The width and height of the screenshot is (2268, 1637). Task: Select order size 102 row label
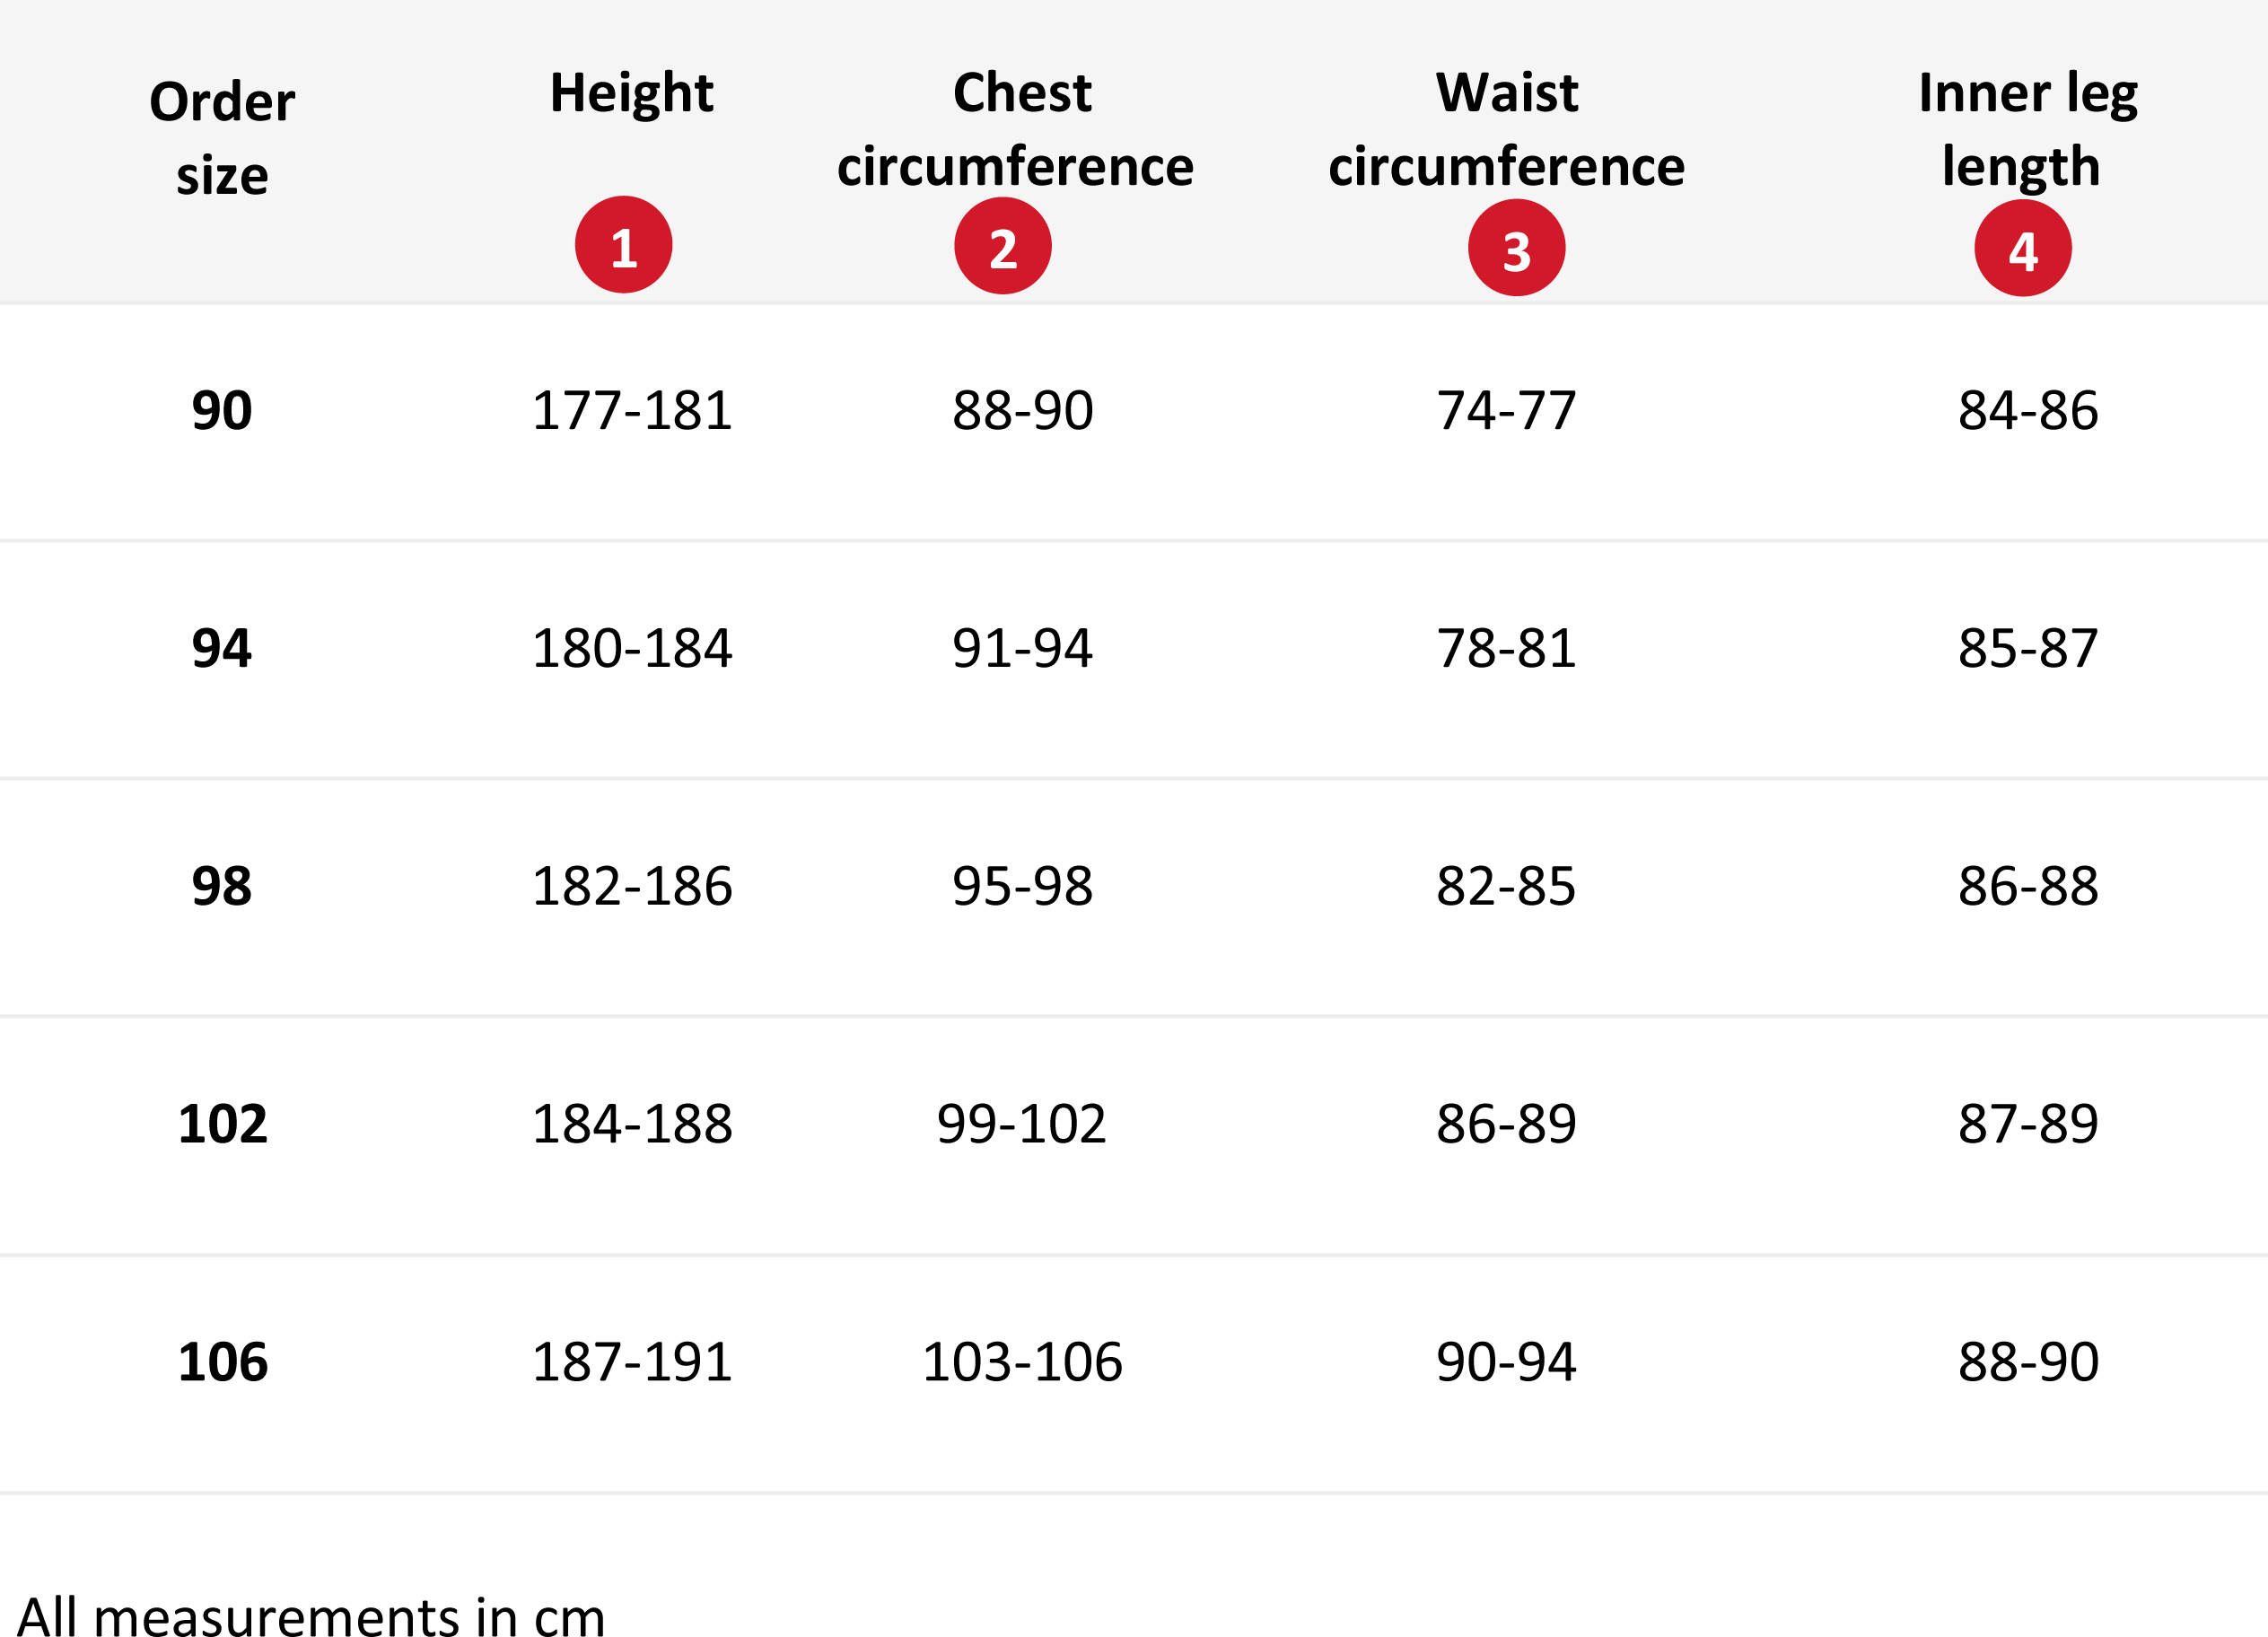pos(222,1124)
